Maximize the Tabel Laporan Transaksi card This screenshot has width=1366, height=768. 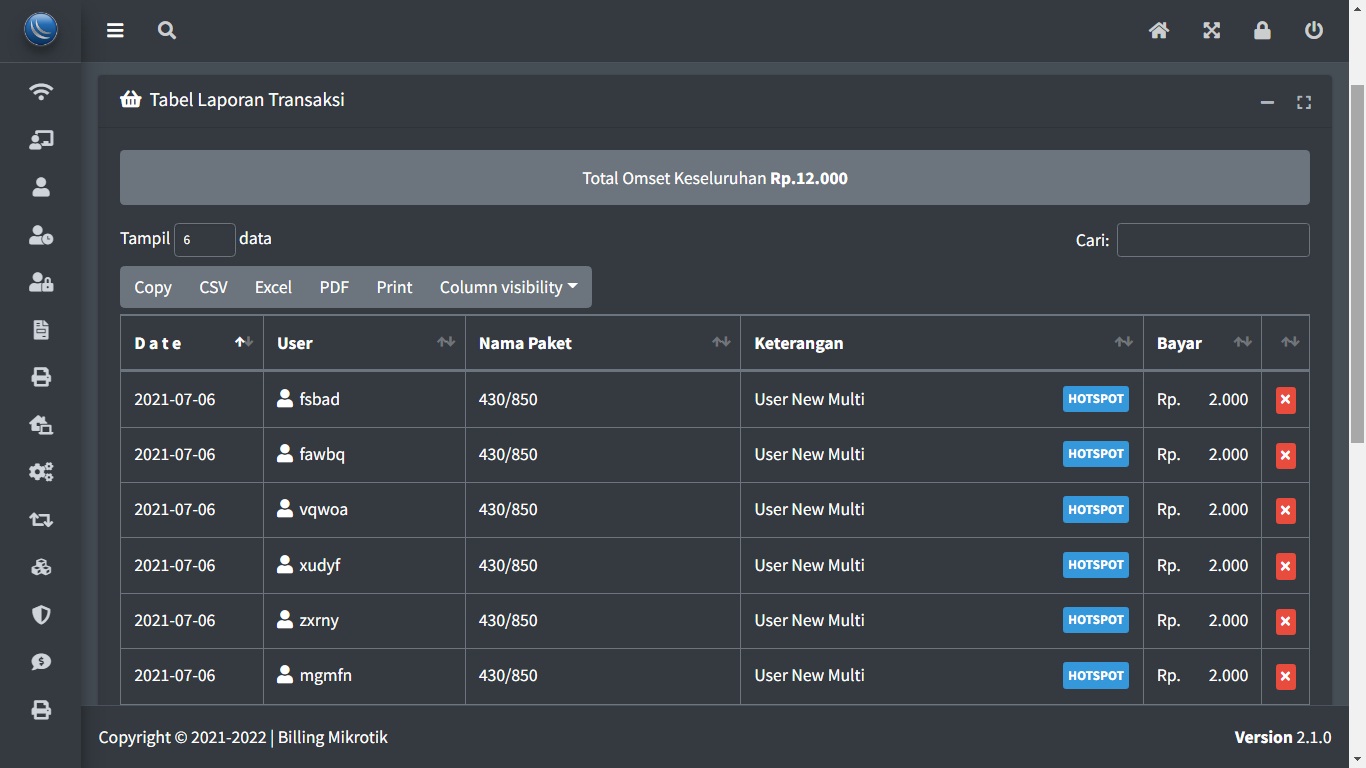click(1304, 102)
